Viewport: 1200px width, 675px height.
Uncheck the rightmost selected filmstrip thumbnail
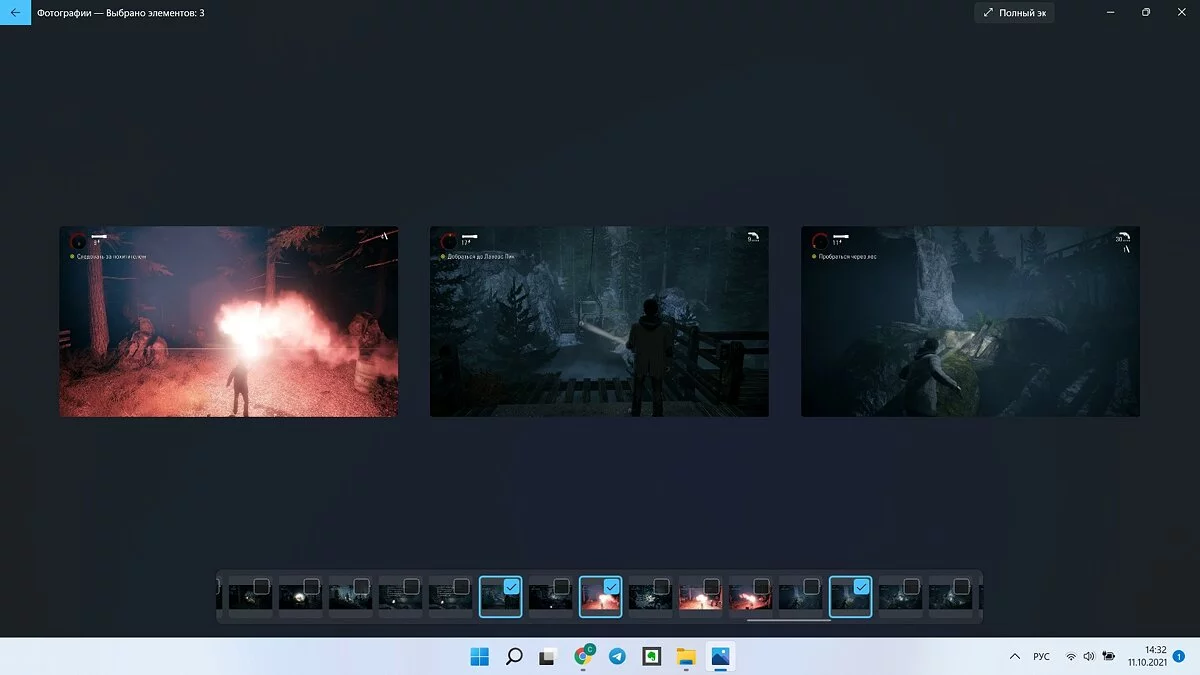[x=861, y=586]
